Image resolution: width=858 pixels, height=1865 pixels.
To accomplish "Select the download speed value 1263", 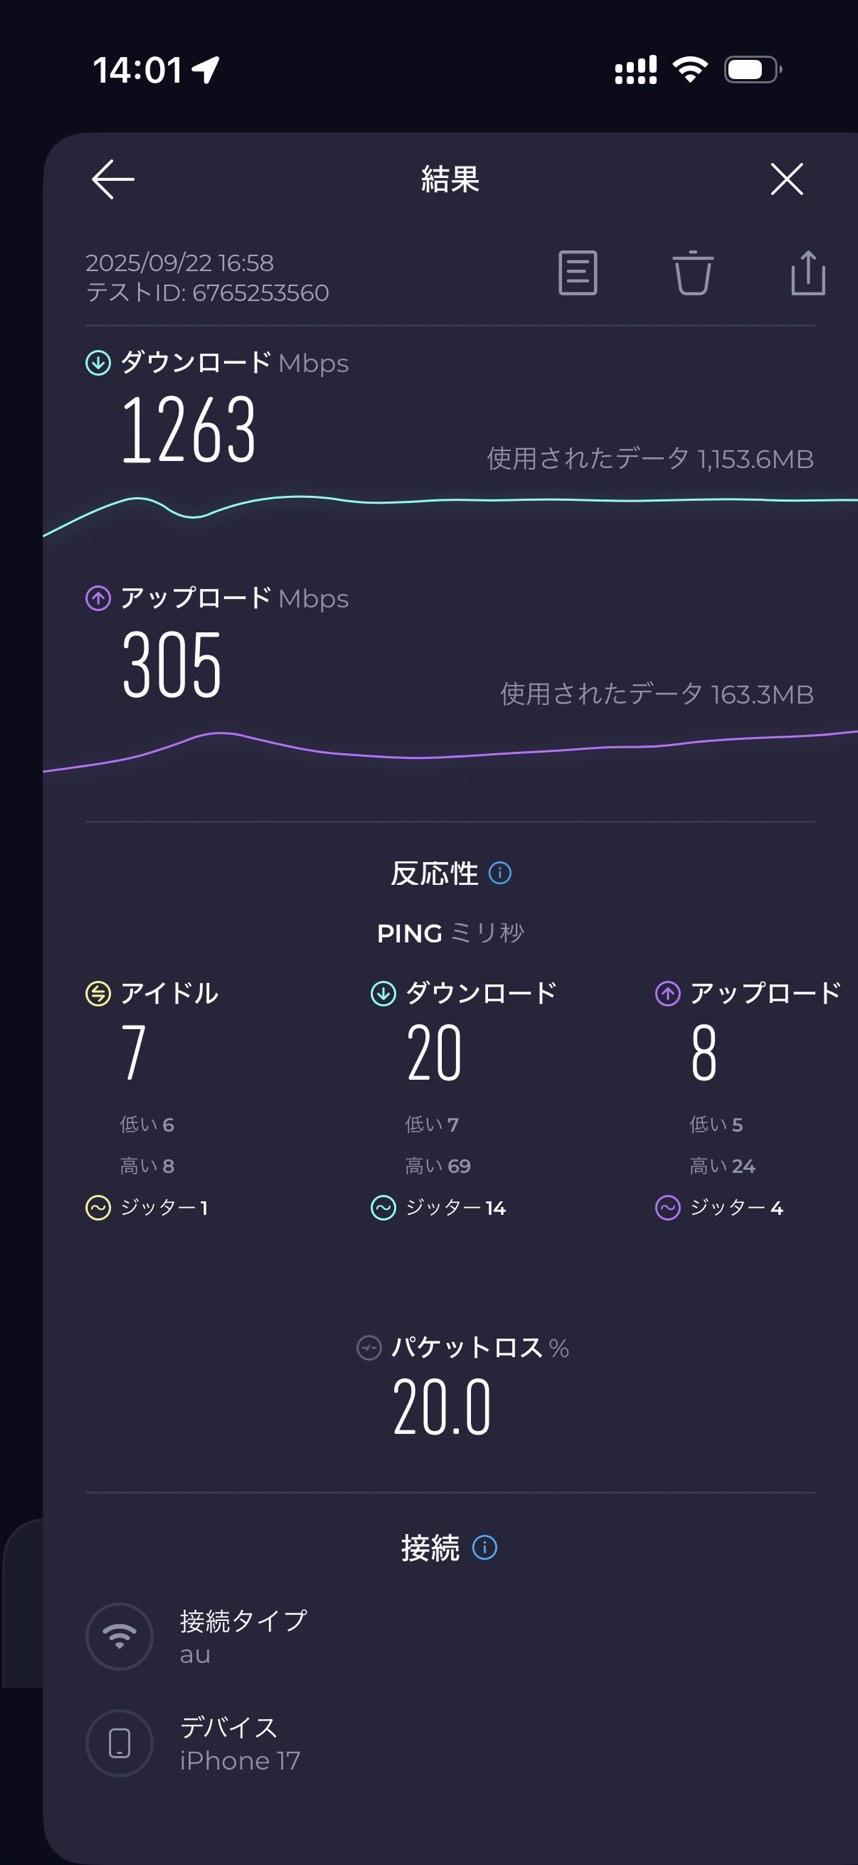I will click(x=189, y=430).
